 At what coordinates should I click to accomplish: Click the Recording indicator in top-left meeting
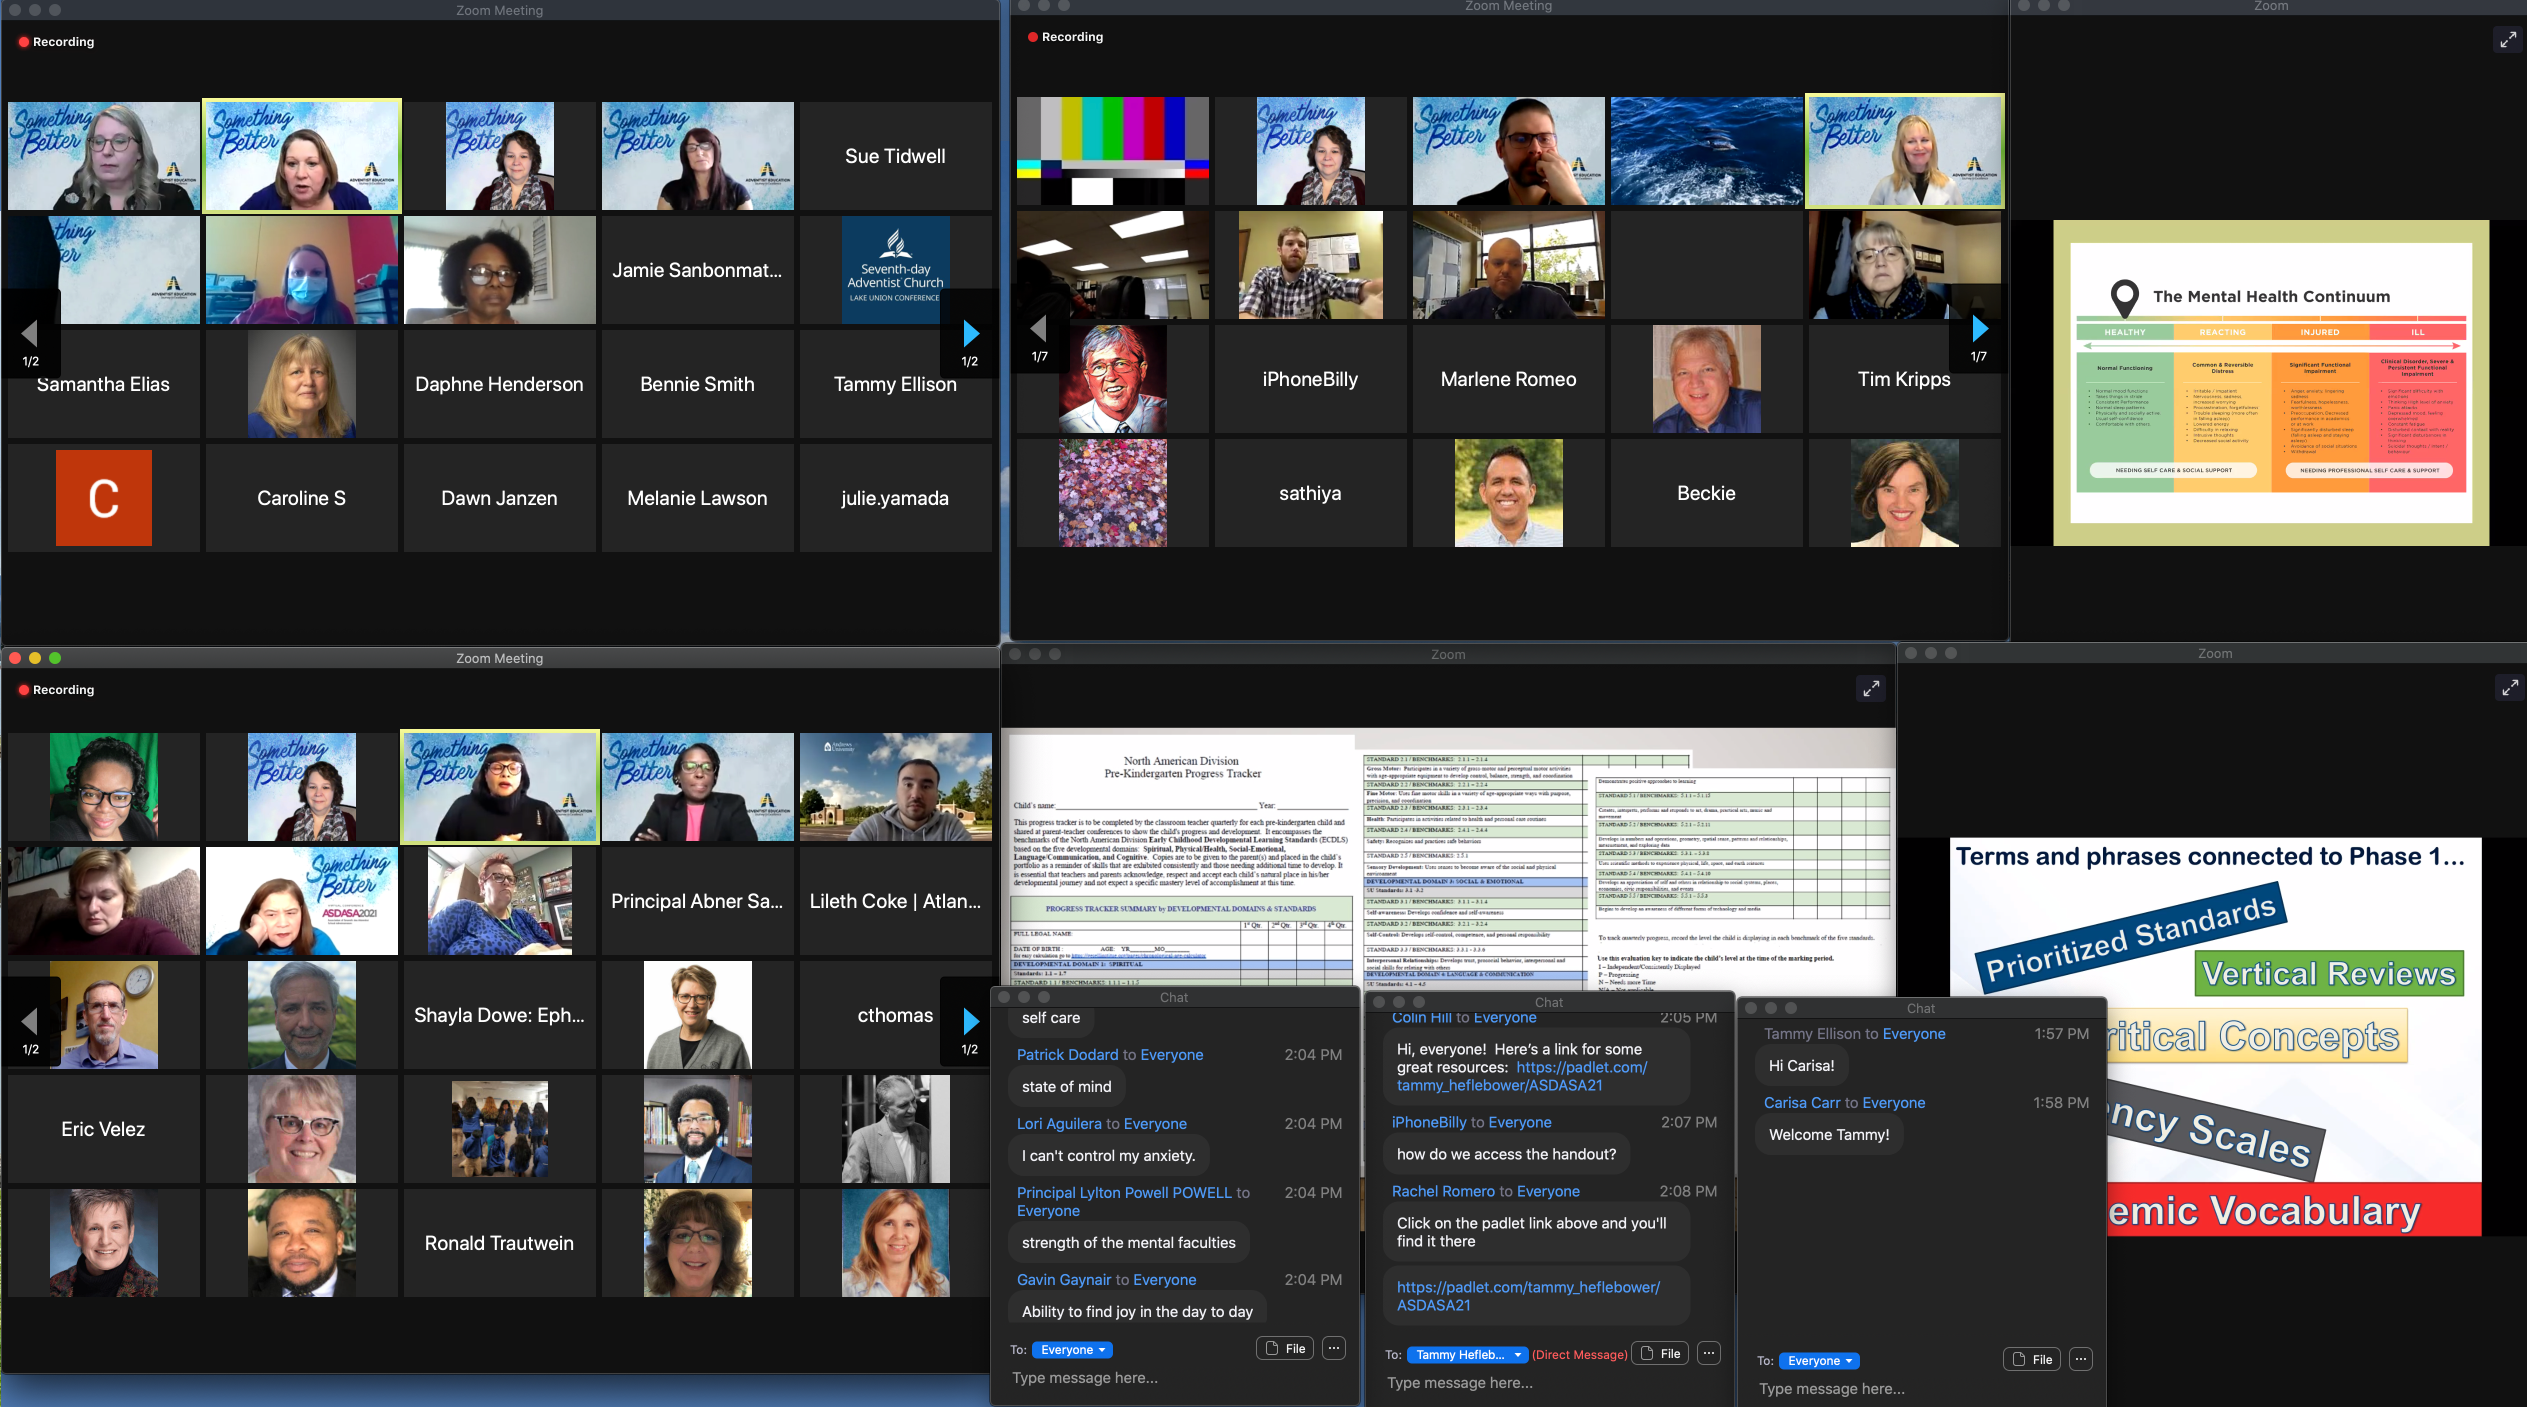[x=56, y=42]
